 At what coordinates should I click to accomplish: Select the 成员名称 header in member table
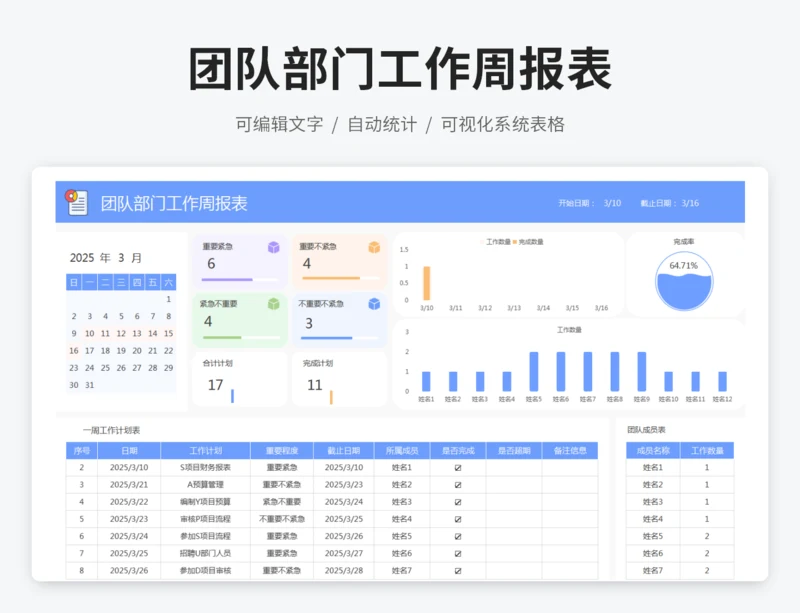(653, 451)
